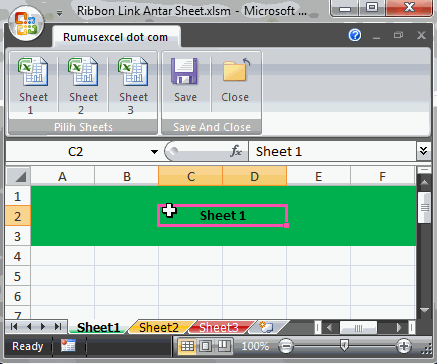Select row 4 header

[x=18, y=256]
